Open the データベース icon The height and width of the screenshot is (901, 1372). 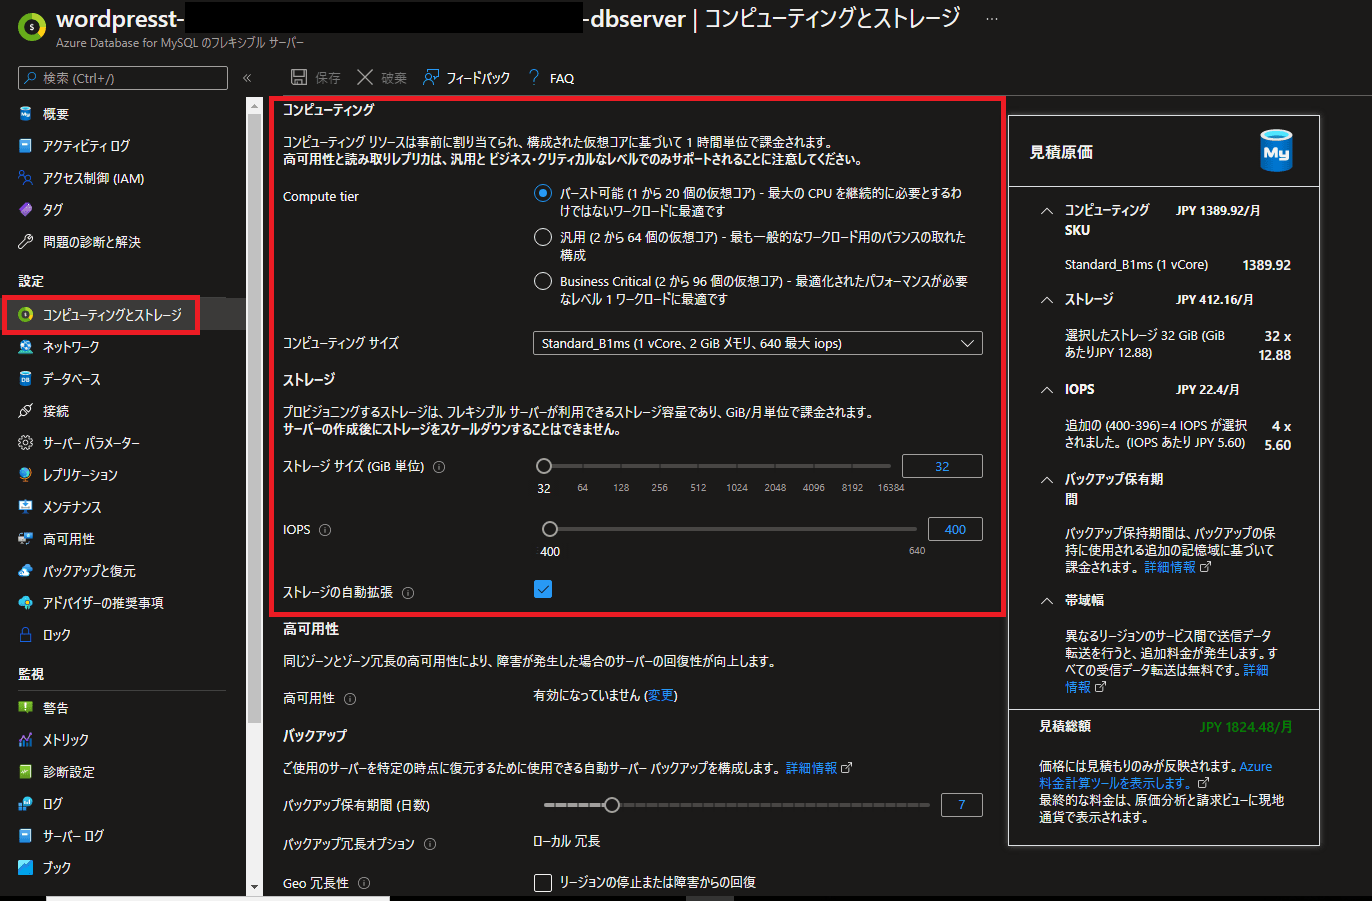pos(26,379)
